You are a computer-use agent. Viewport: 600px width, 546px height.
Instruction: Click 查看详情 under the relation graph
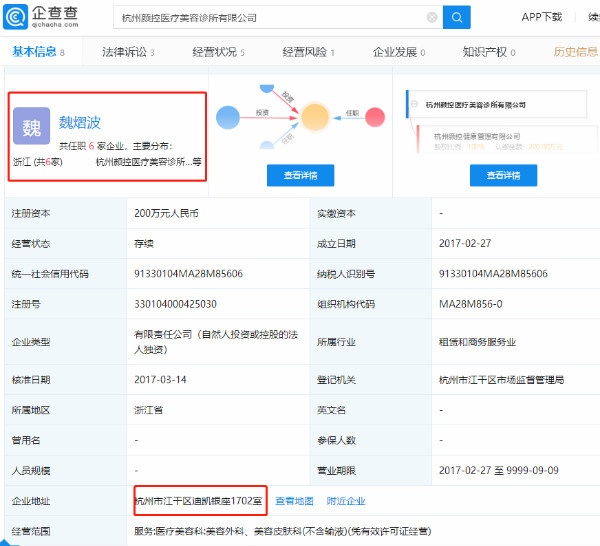pyautogui.click(x=300, y=175)
